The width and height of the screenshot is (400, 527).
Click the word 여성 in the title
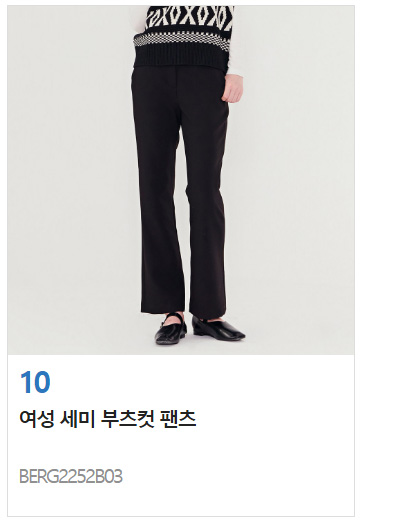pyautogui.click(x=37, y=419)
